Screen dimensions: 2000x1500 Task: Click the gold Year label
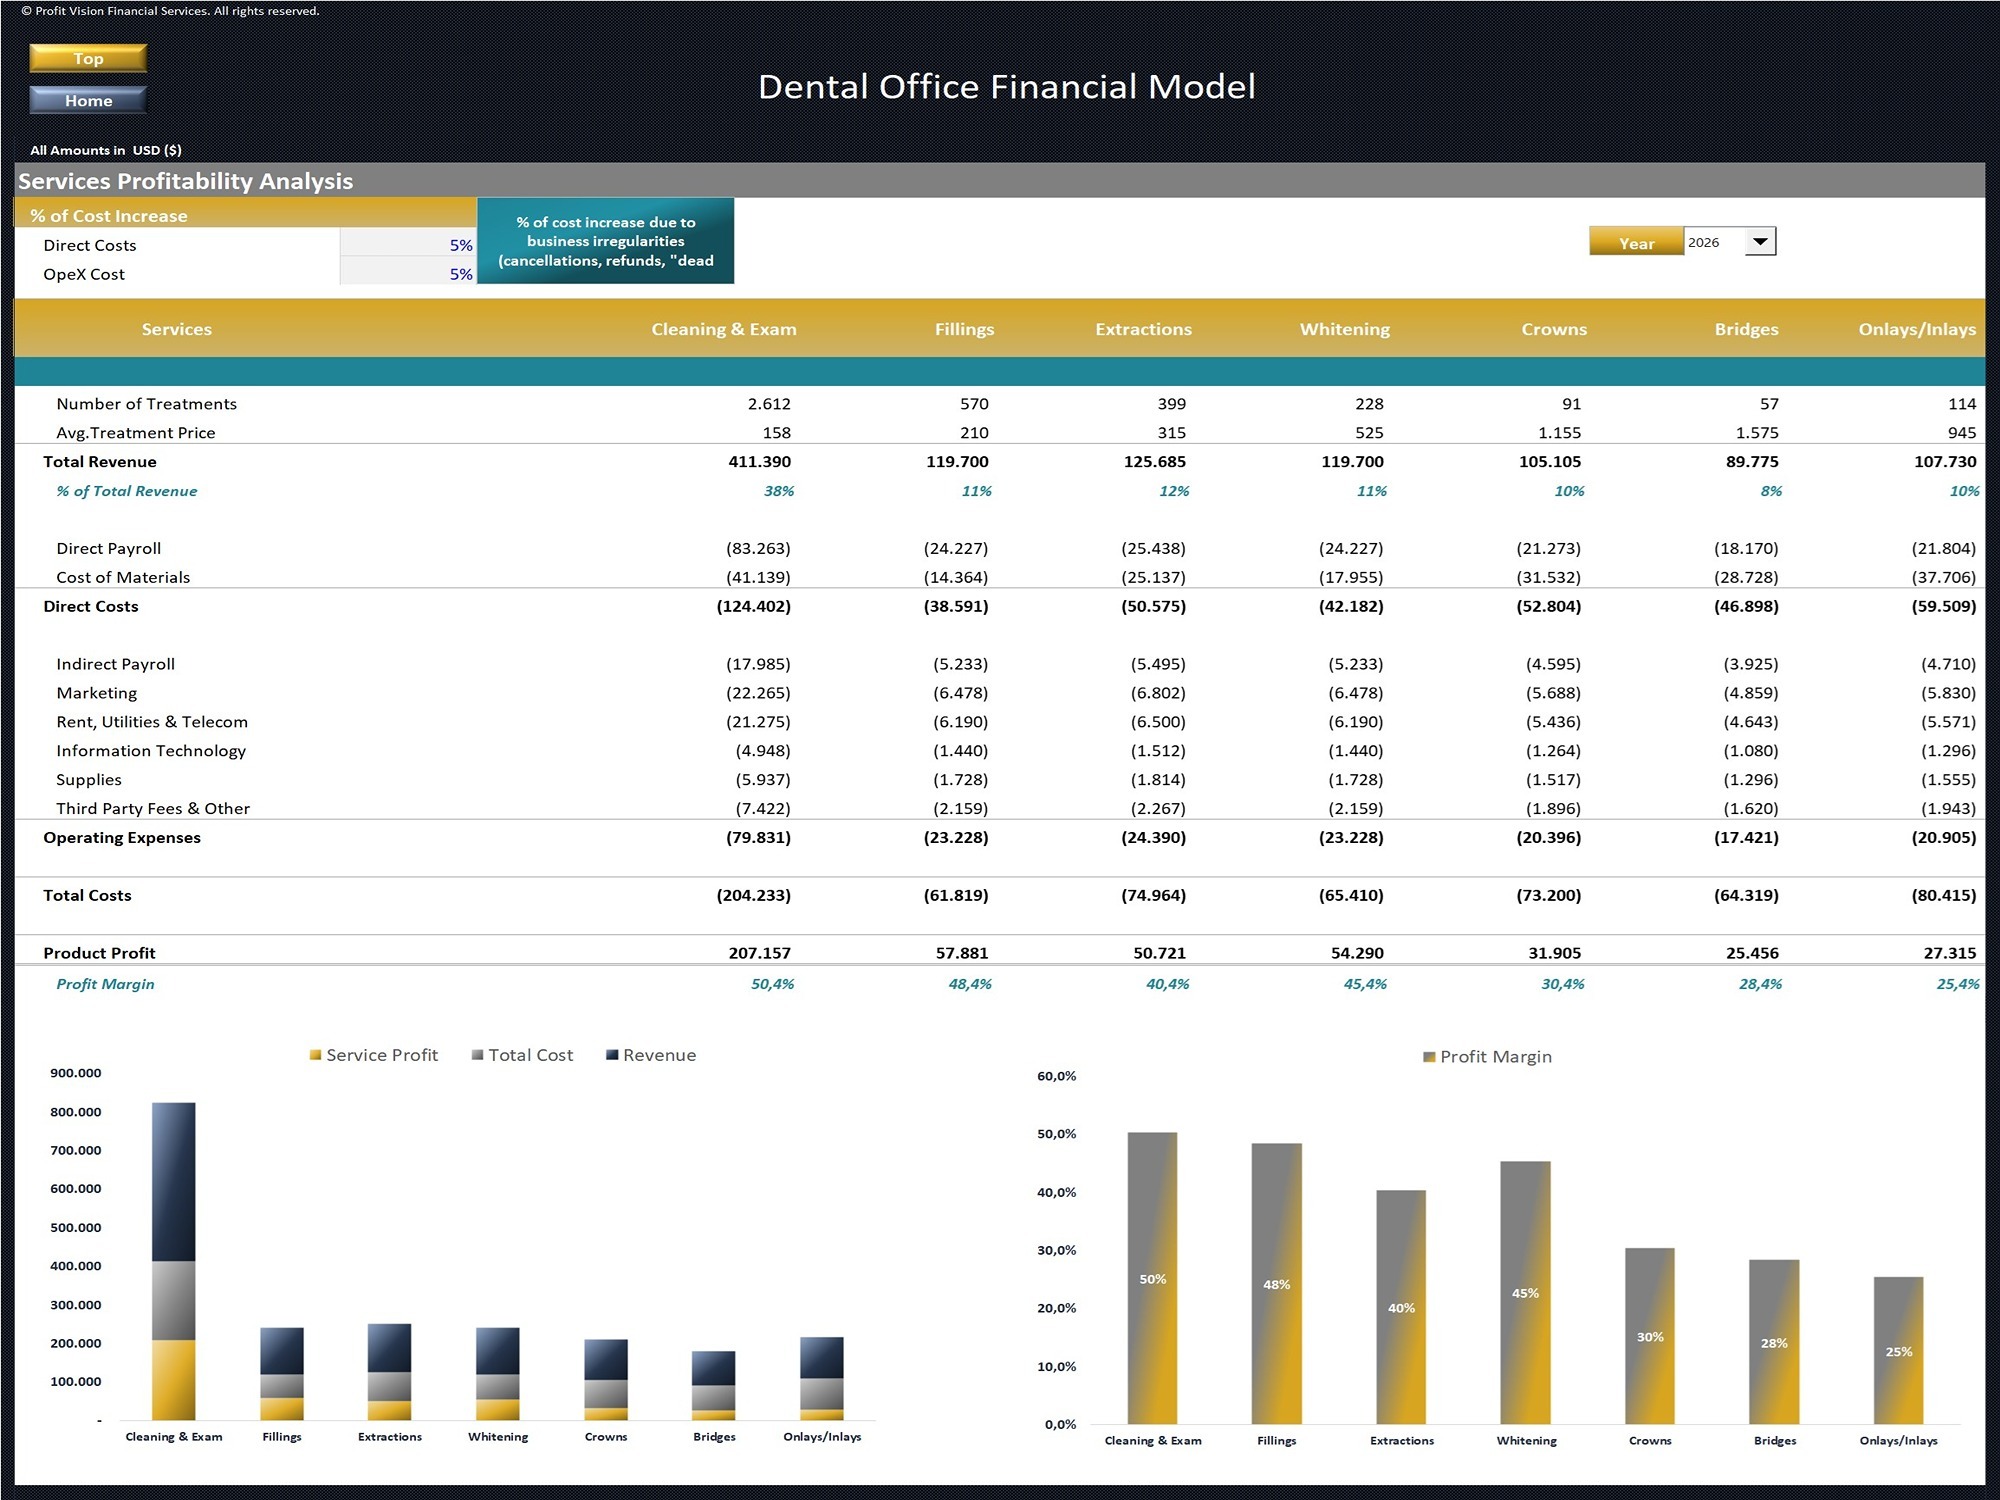(x=1636, y=243)
